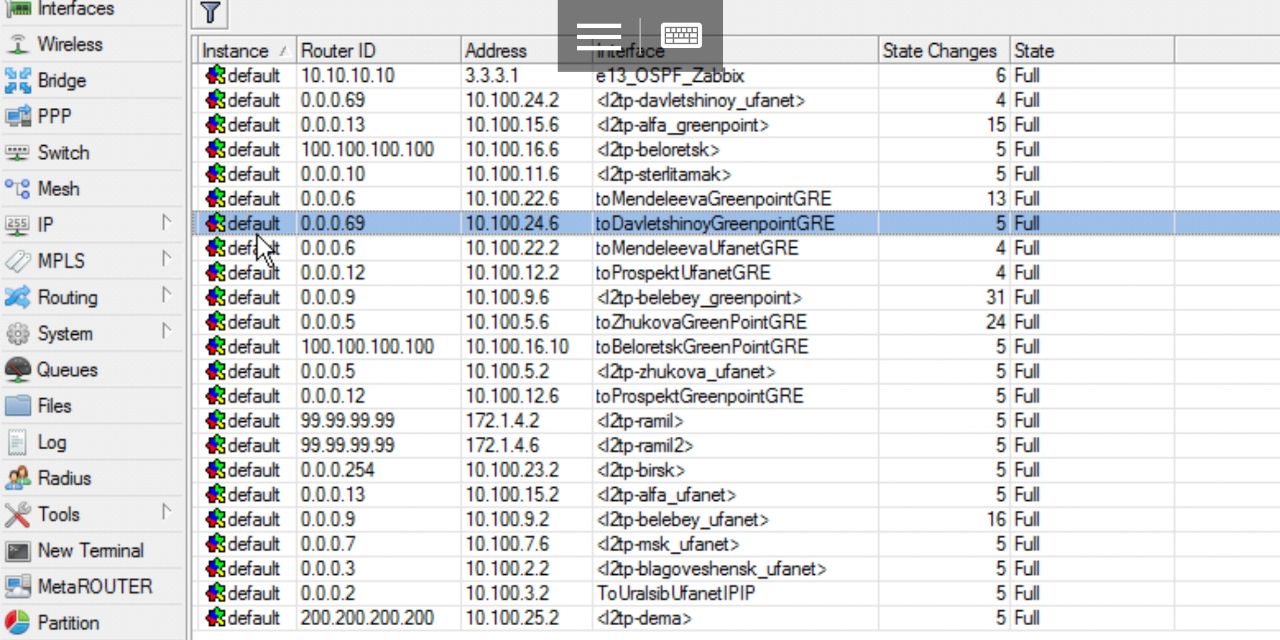
Task: Open the remote session hamburger menu icon
Action: (x=598, y=36)
